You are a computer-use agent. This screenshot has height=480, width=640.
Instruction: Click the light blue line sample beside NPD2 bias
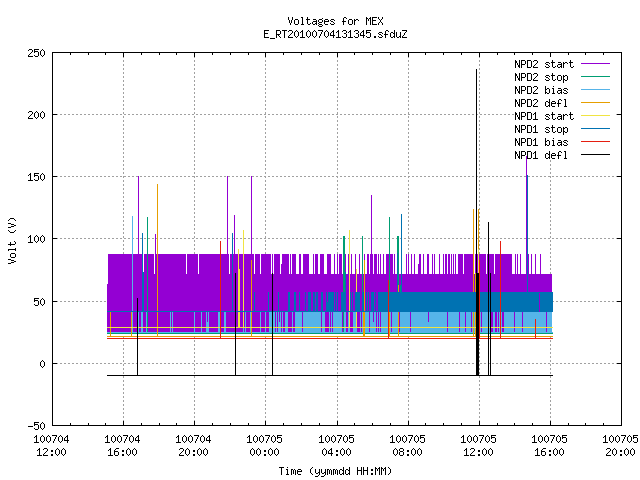(596, 89)
